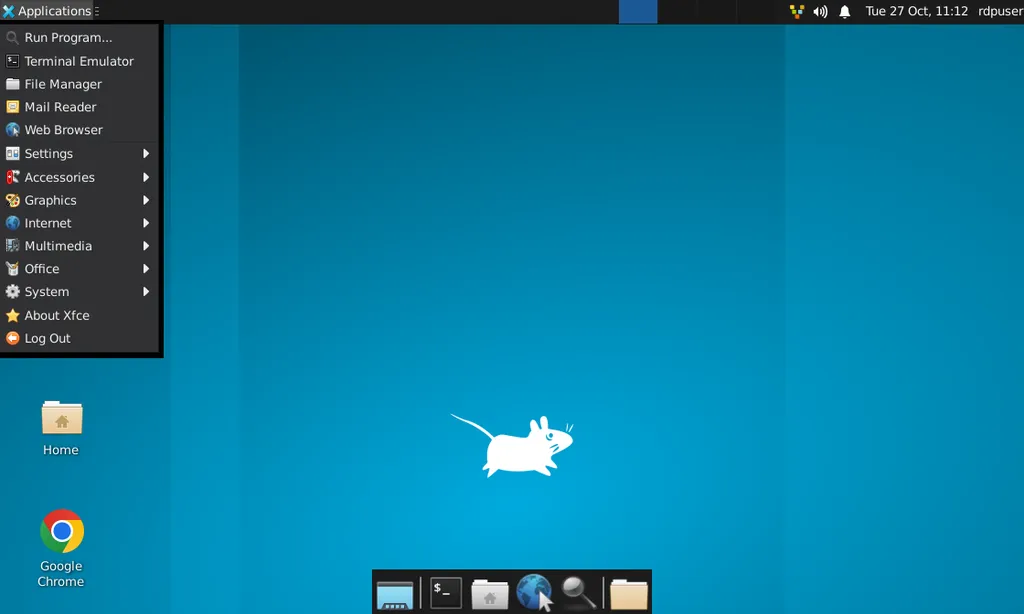
Task: Click the Show Desktop dock icon
Action: [394, 594]
